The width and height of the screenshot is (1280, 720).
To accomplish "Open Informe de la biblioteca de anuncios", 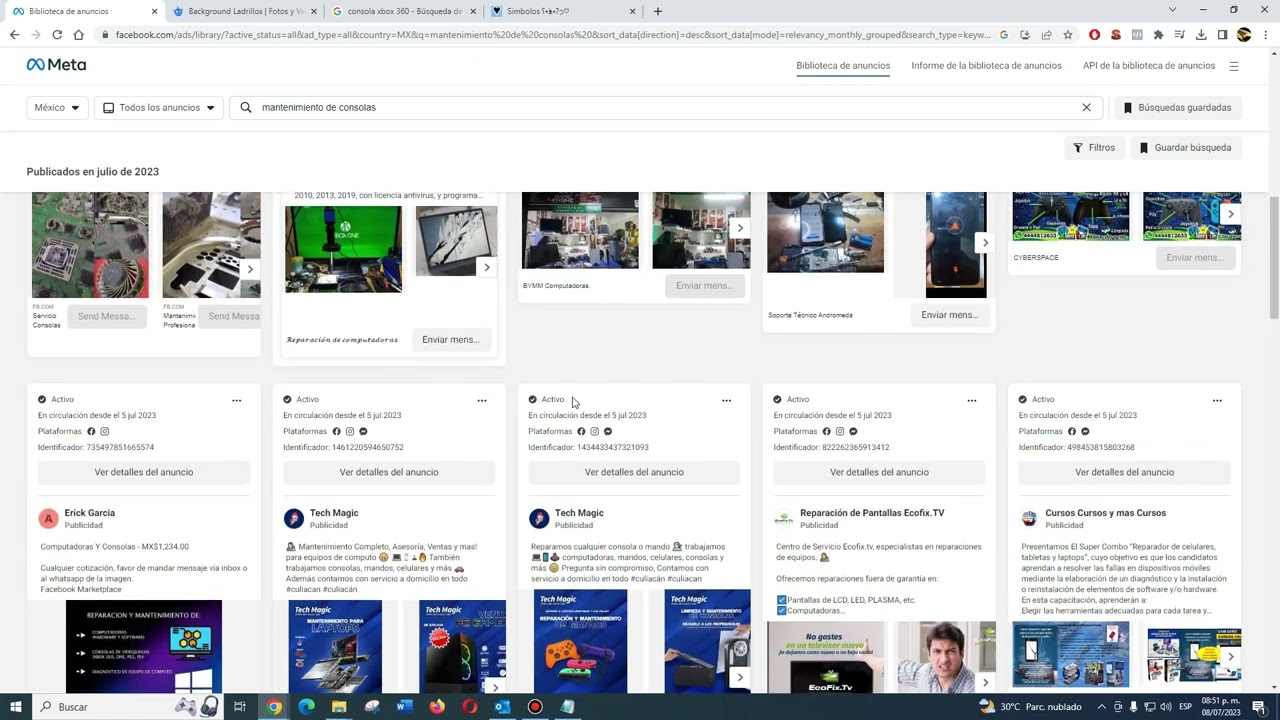I will point(986,66).
